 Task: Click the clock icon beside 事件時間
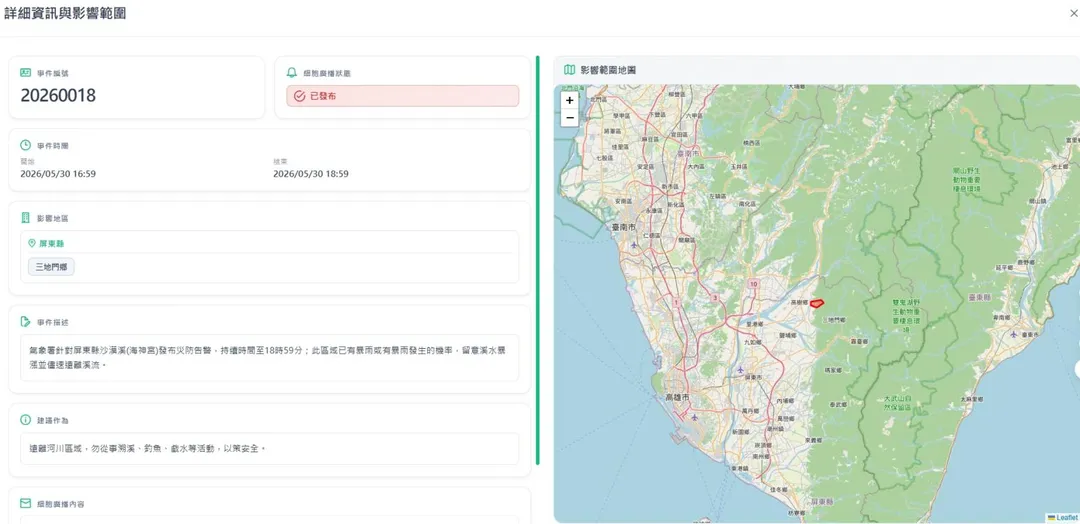(25, 145)
